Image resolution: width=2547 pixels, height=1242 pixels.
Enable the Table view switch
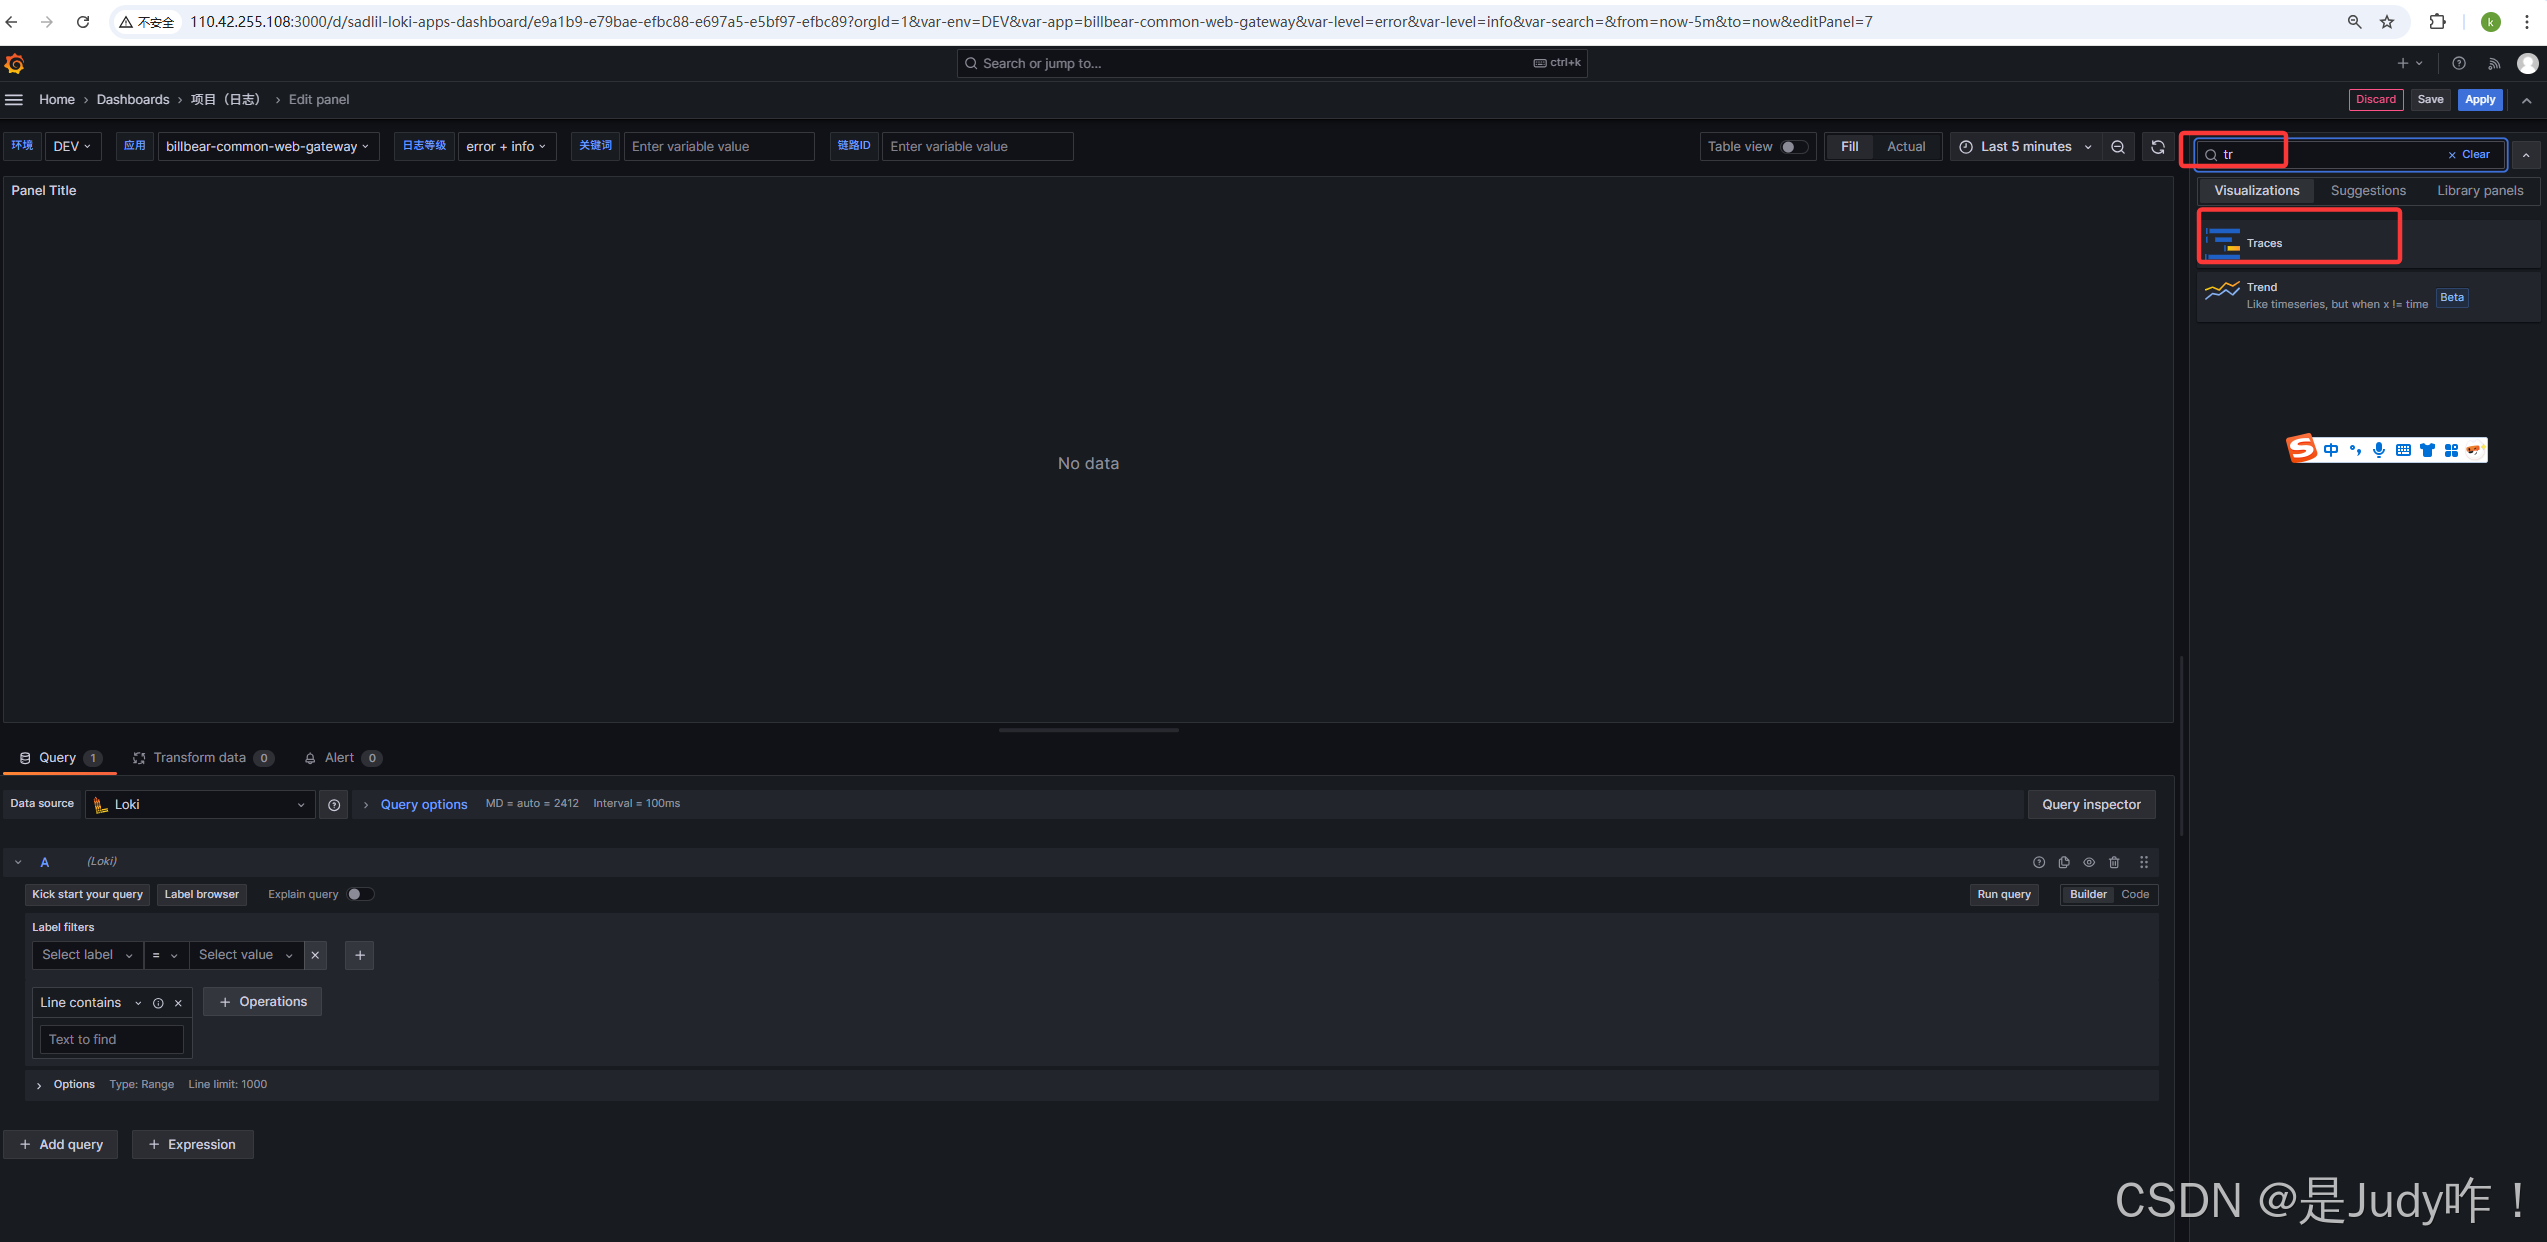pyautogui.click(x=1793, y=147)
